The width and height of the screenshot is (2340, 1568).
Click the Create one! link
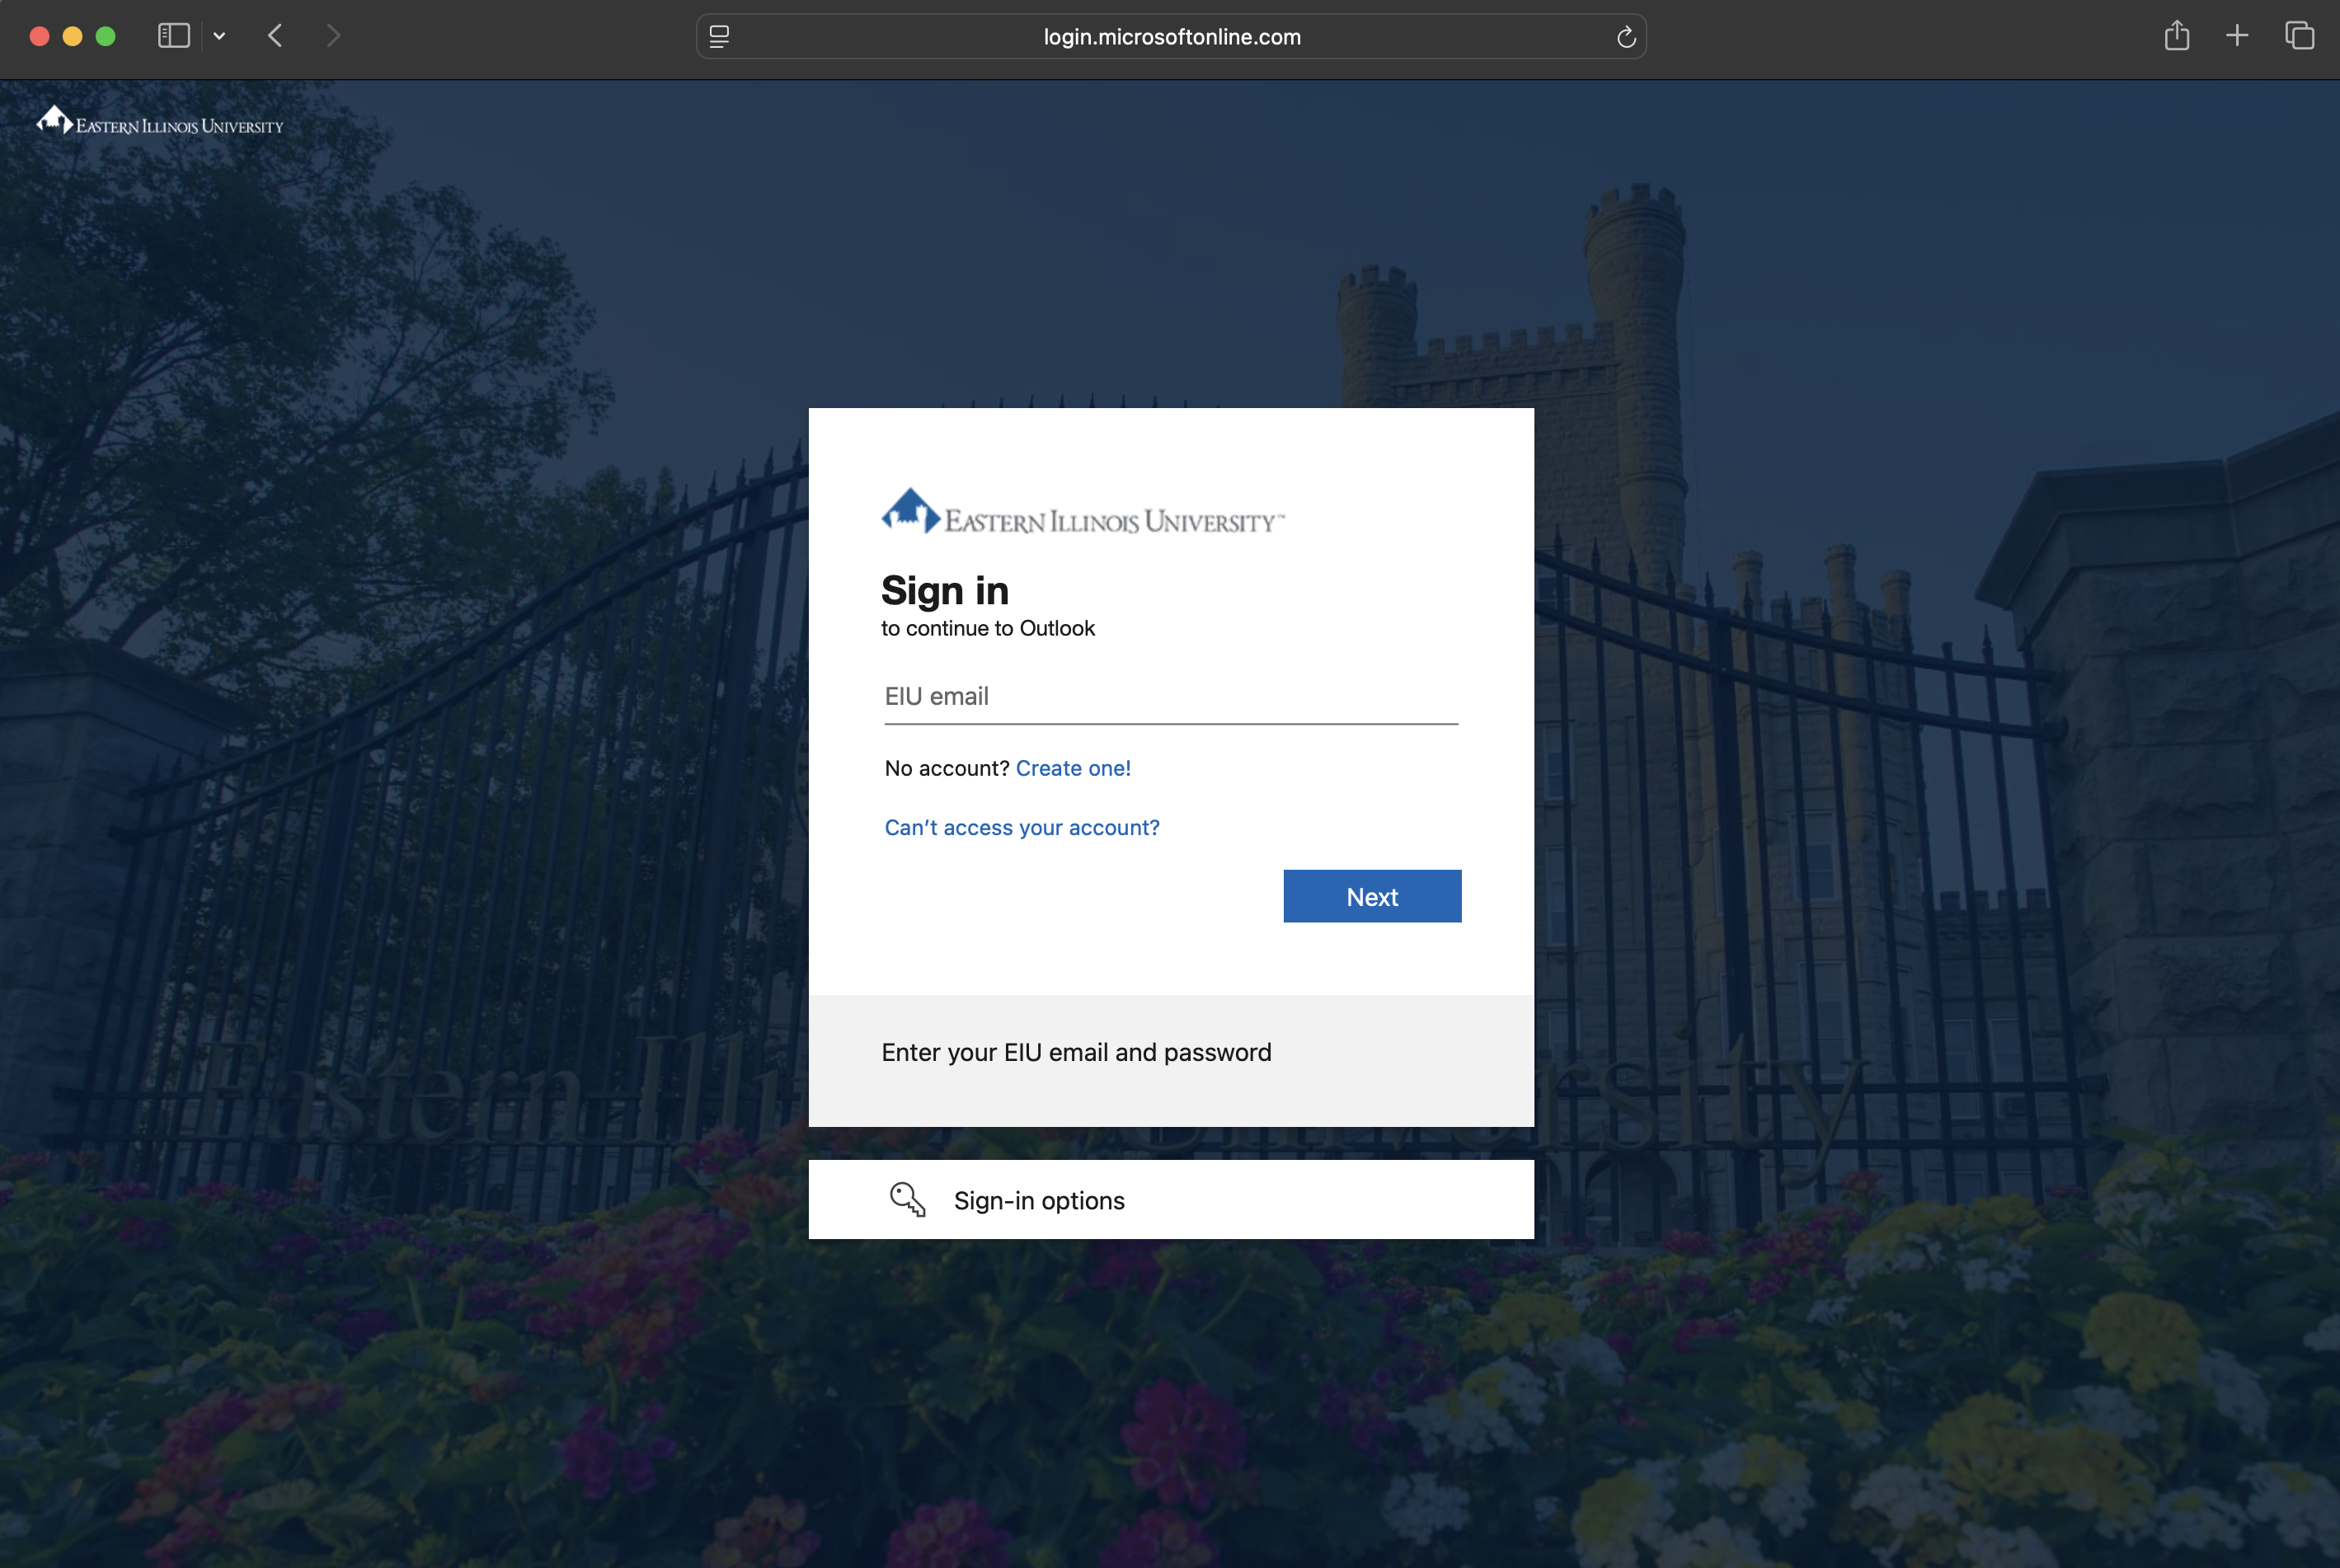point(1073,768)
